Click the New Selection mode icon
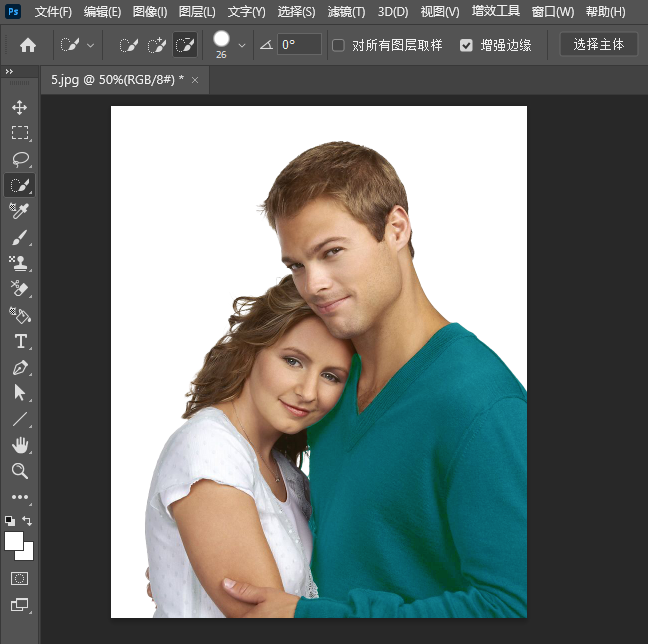 coord(128,45)
